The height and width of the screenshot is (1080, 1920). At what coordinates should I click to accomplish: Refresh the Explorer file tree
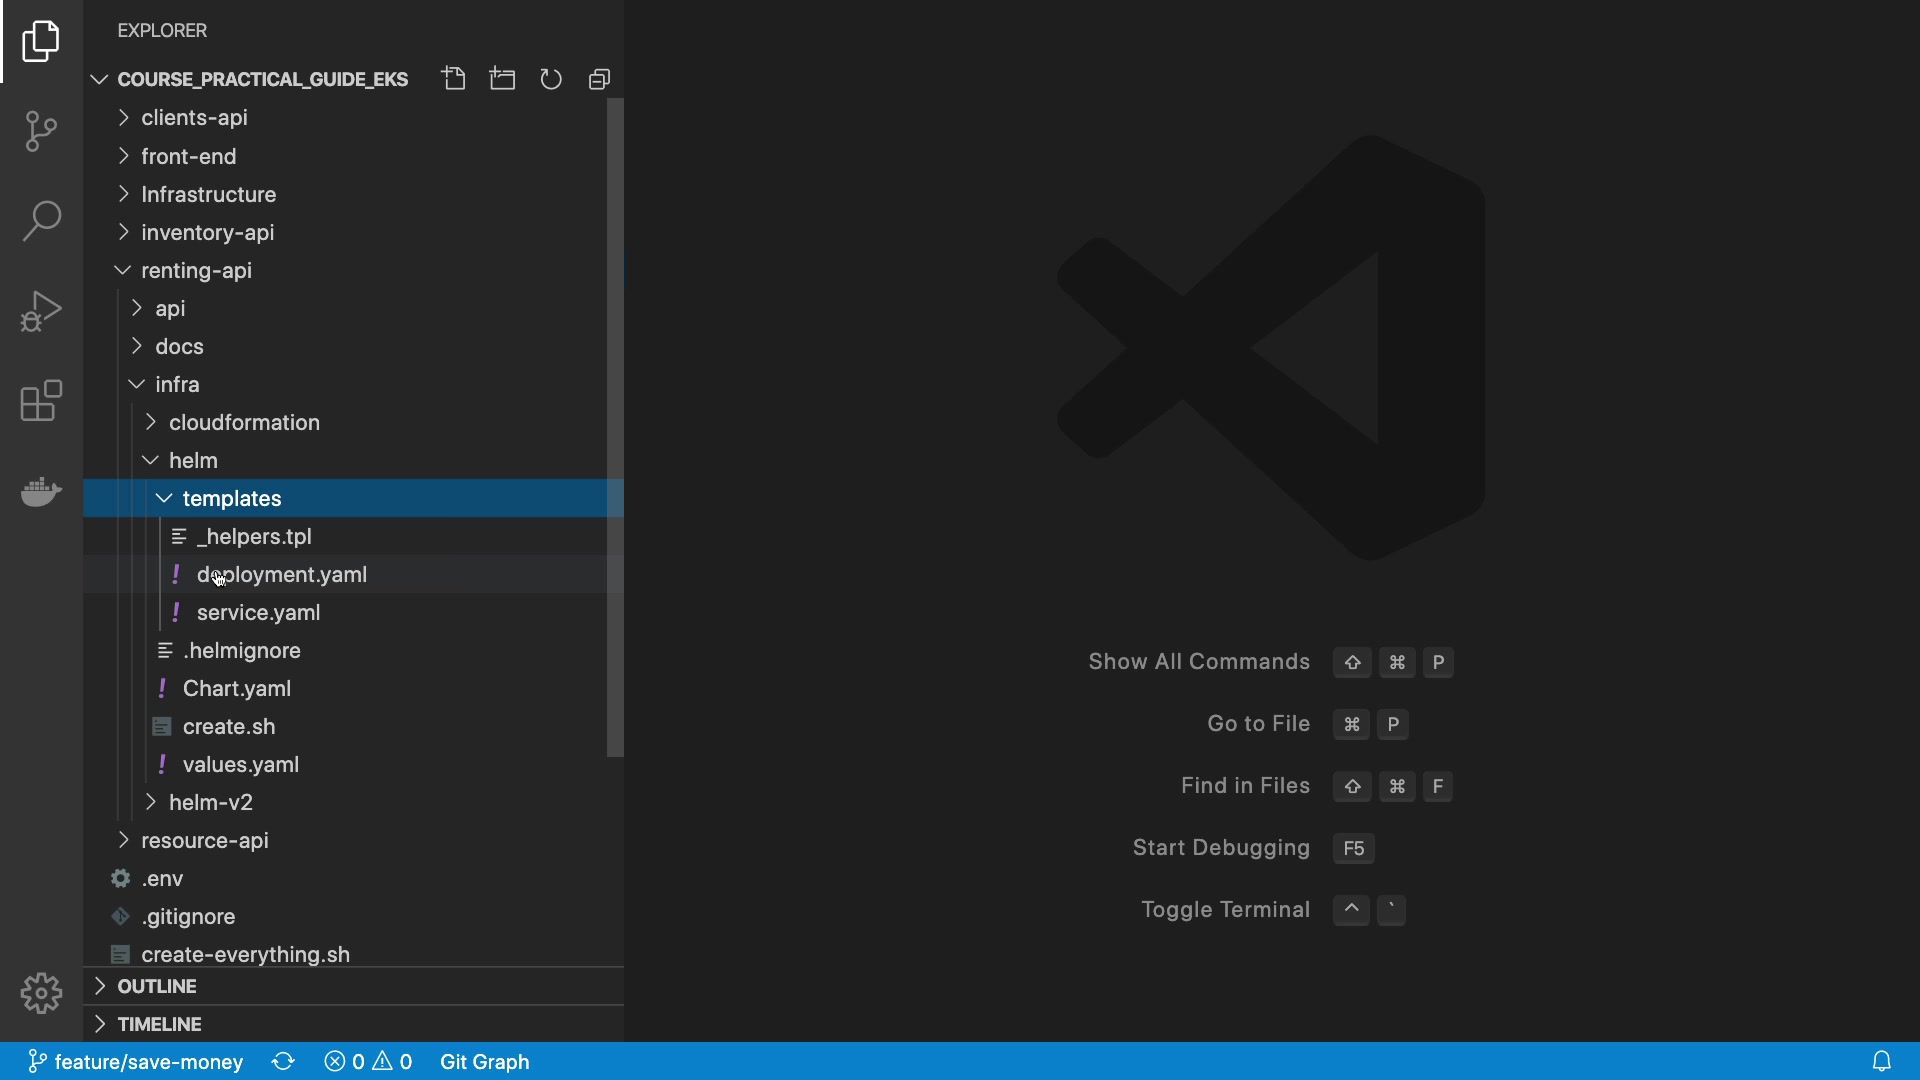(x=551, y=79)
